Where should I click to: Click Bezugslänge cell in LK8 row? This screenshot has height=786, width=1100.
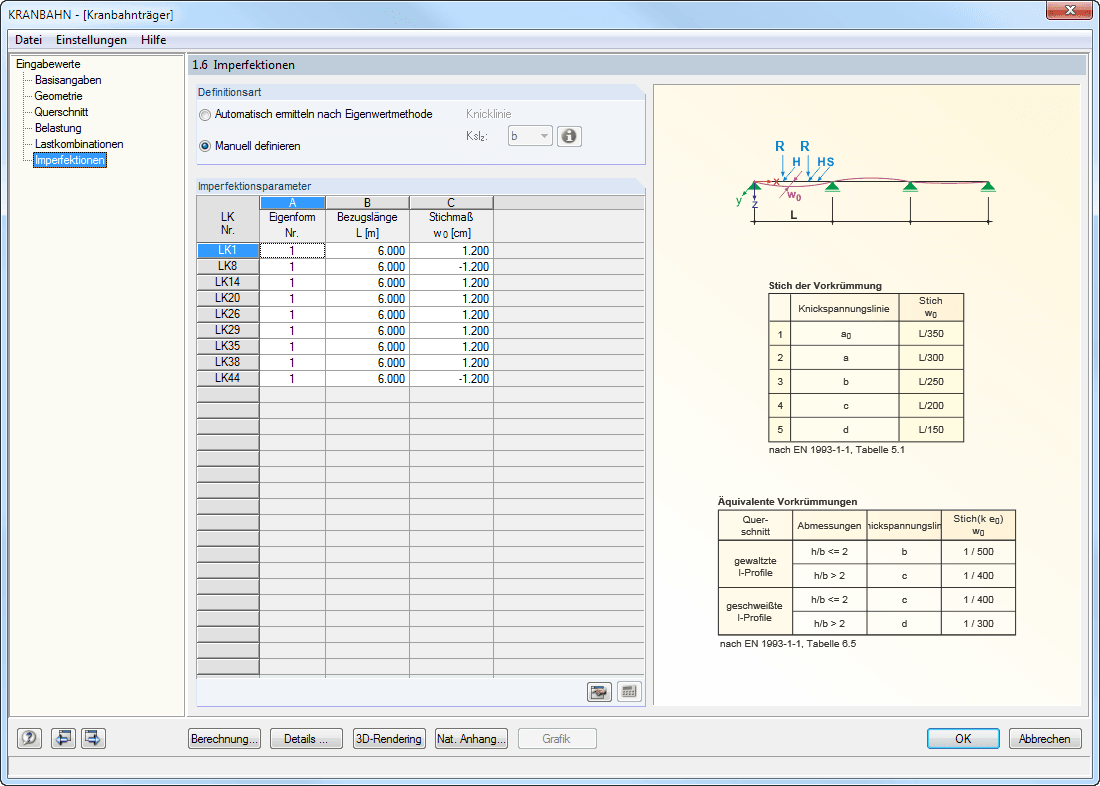(368, 267)
